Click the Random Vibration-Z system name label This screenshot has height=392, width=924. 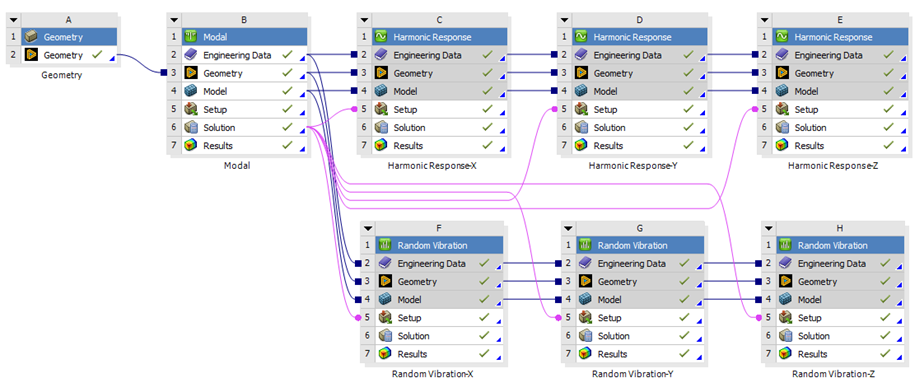coord(834,374)
